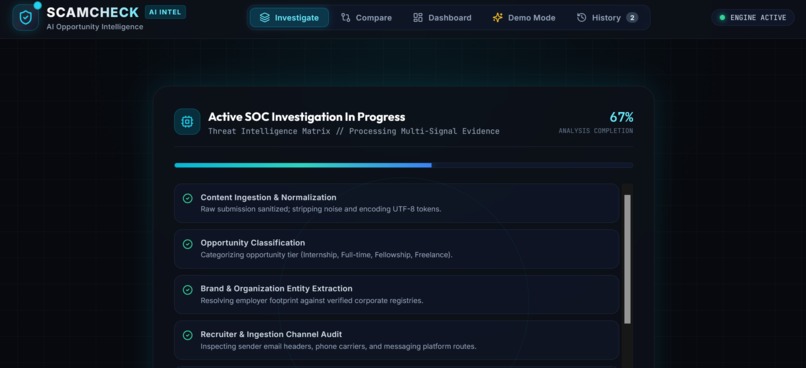
Task: Click the steps list scrollbar thumb
Action: pyautogui.click(x=627, y=259)
